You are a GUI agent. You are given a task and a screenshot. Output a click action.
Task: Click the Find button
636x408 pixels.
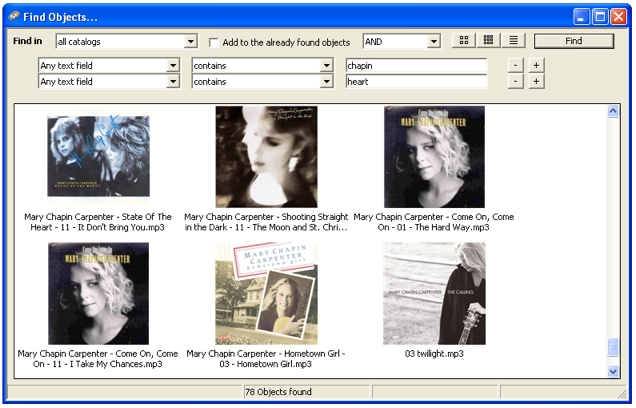pyautogui.click(x=574, y=41)
